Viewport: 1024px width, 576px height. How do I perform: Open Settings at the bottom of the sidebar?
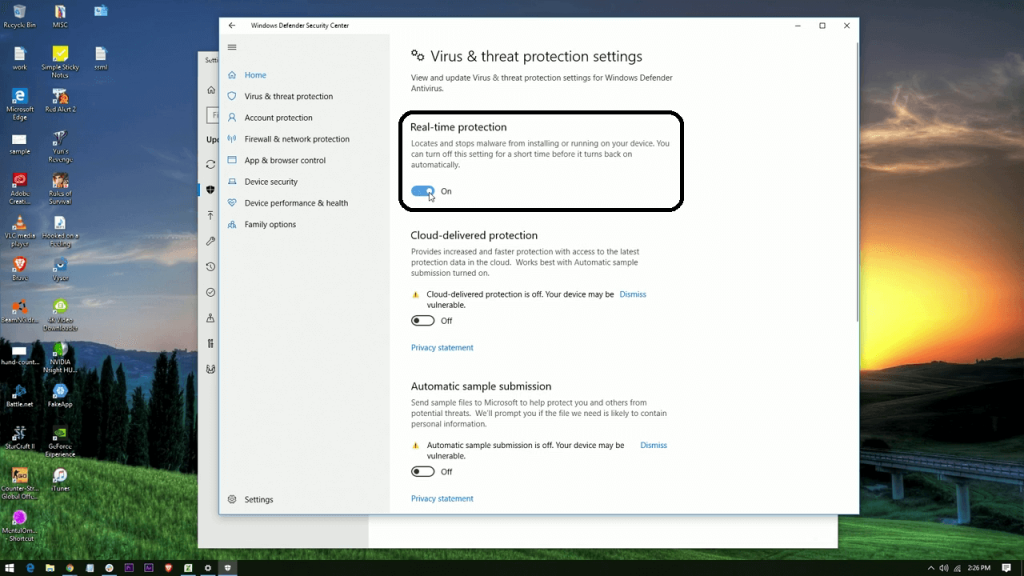[258, 499]
